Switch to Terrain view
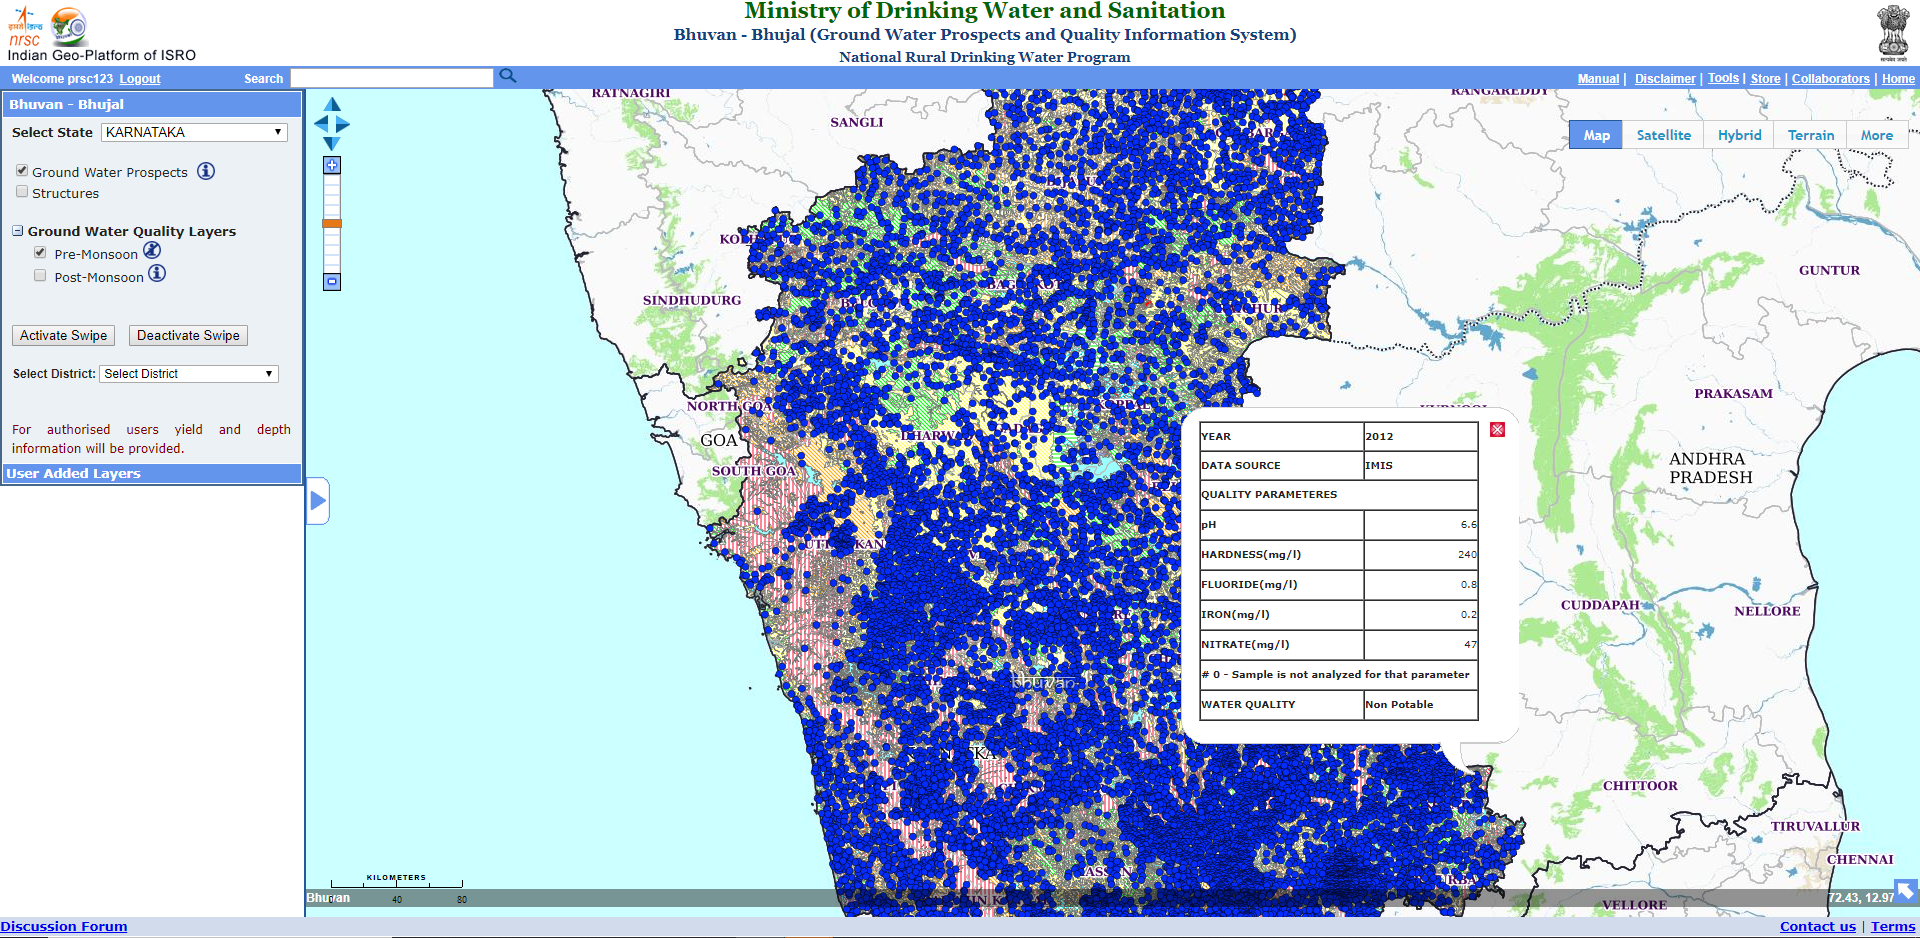 (x=1811, y=135)
